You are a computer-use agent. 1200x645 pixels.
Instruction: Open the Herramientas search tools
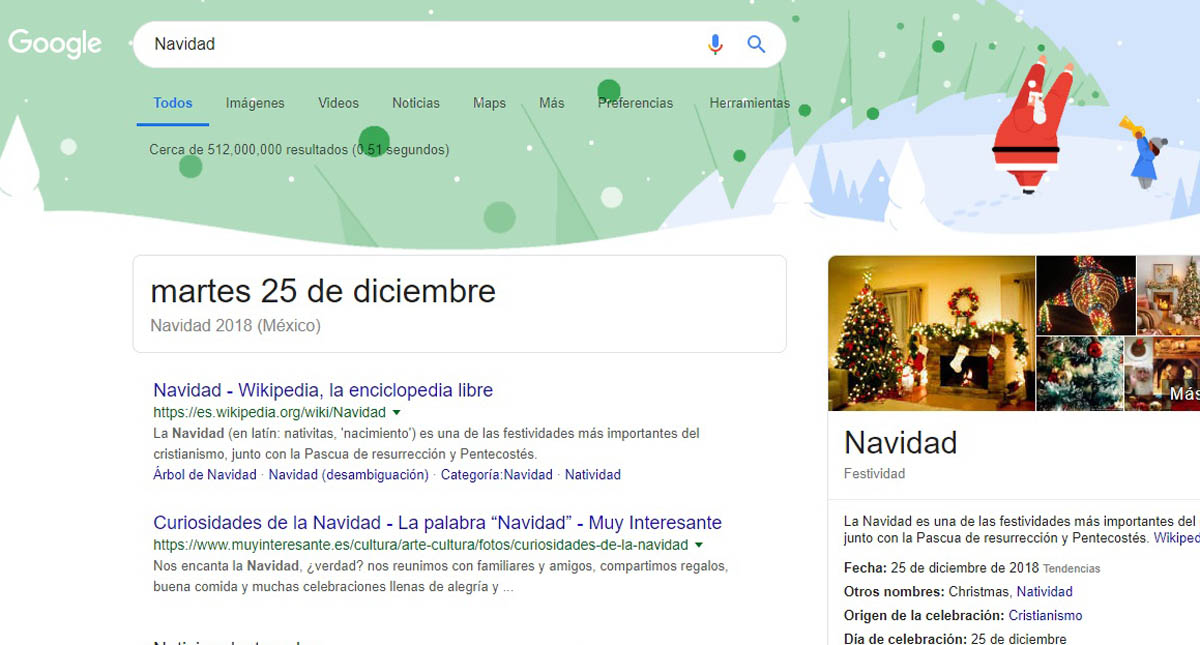(x=749, y=103)
